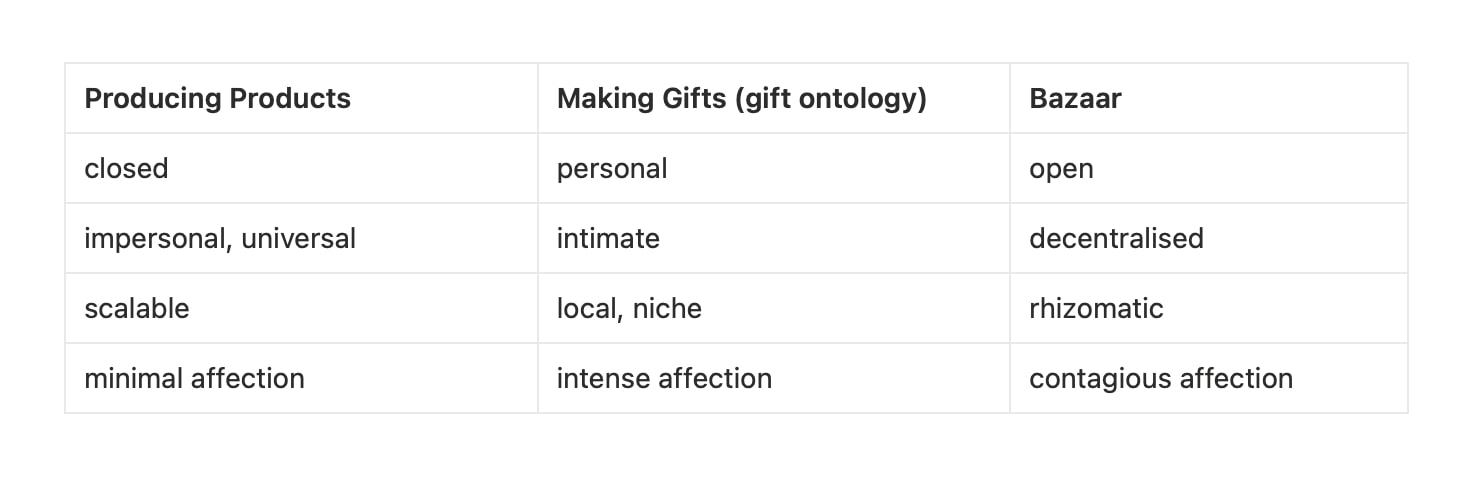Click 'affection' under the Producing Products column
The image size is (1482, 490).
pyautogui.click(x=248, y=378)
